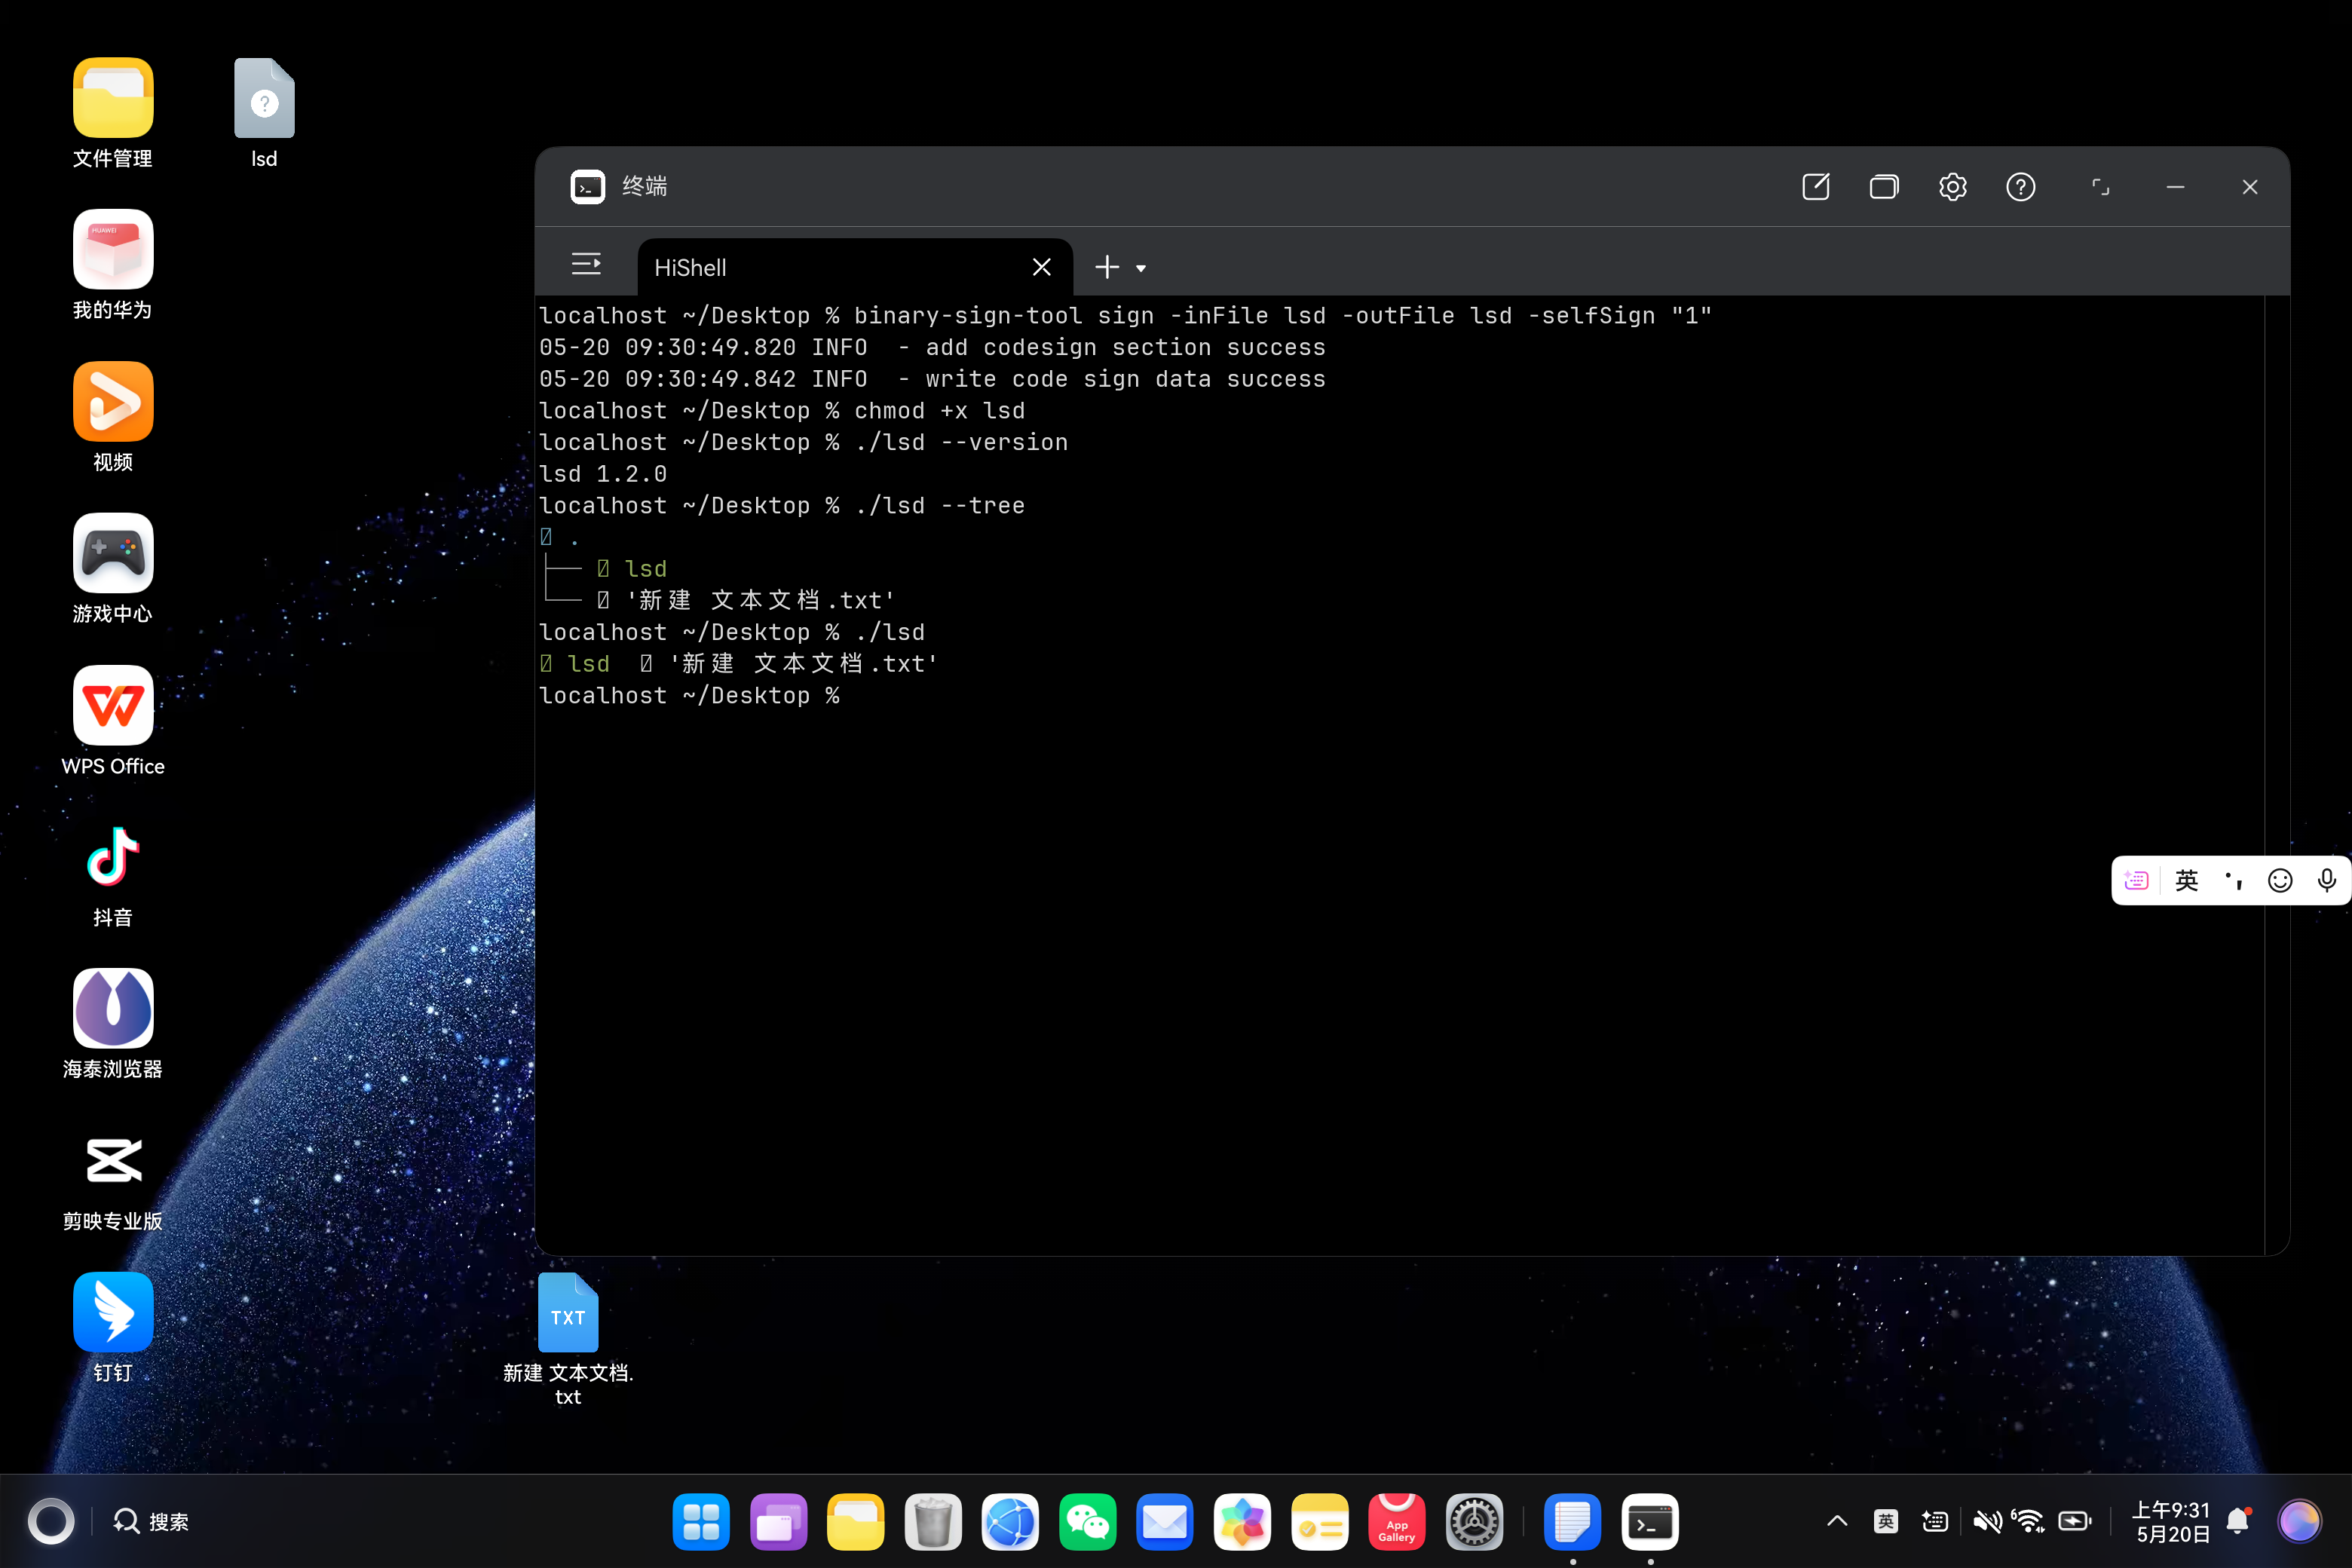
Task: Click the green lsd entry in the tree output
Action: click(x=645, y=569)
